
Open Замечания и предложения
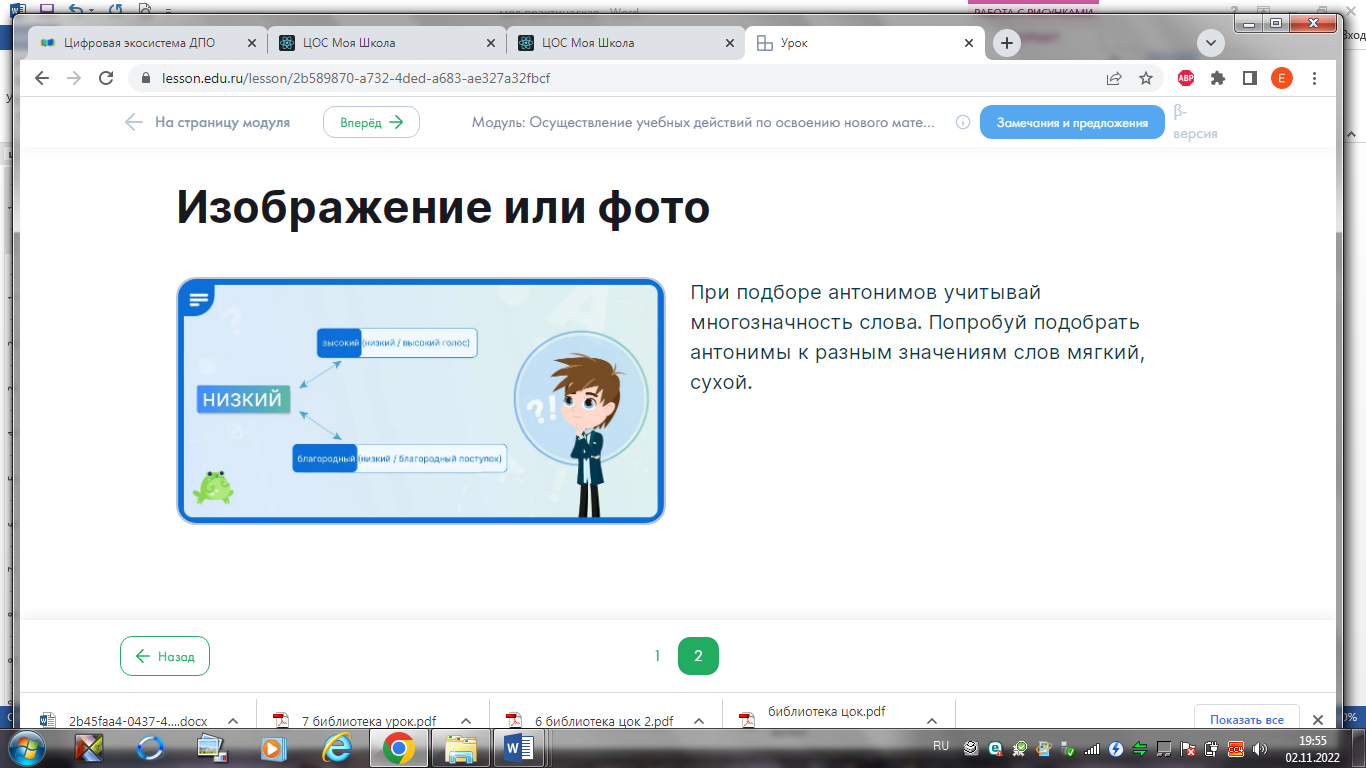point(1072,122)
